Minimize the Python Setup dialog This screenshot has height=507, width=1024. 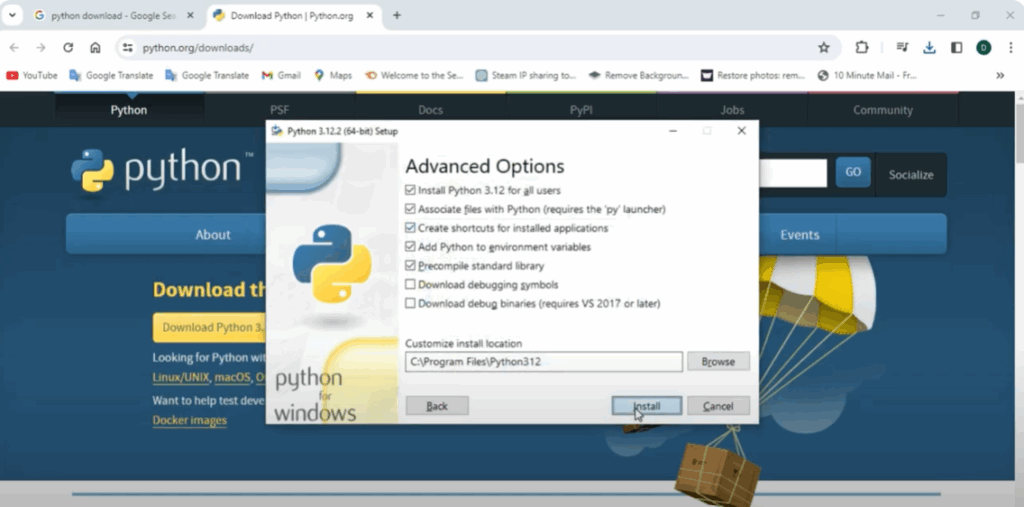[x=673, y=131]
